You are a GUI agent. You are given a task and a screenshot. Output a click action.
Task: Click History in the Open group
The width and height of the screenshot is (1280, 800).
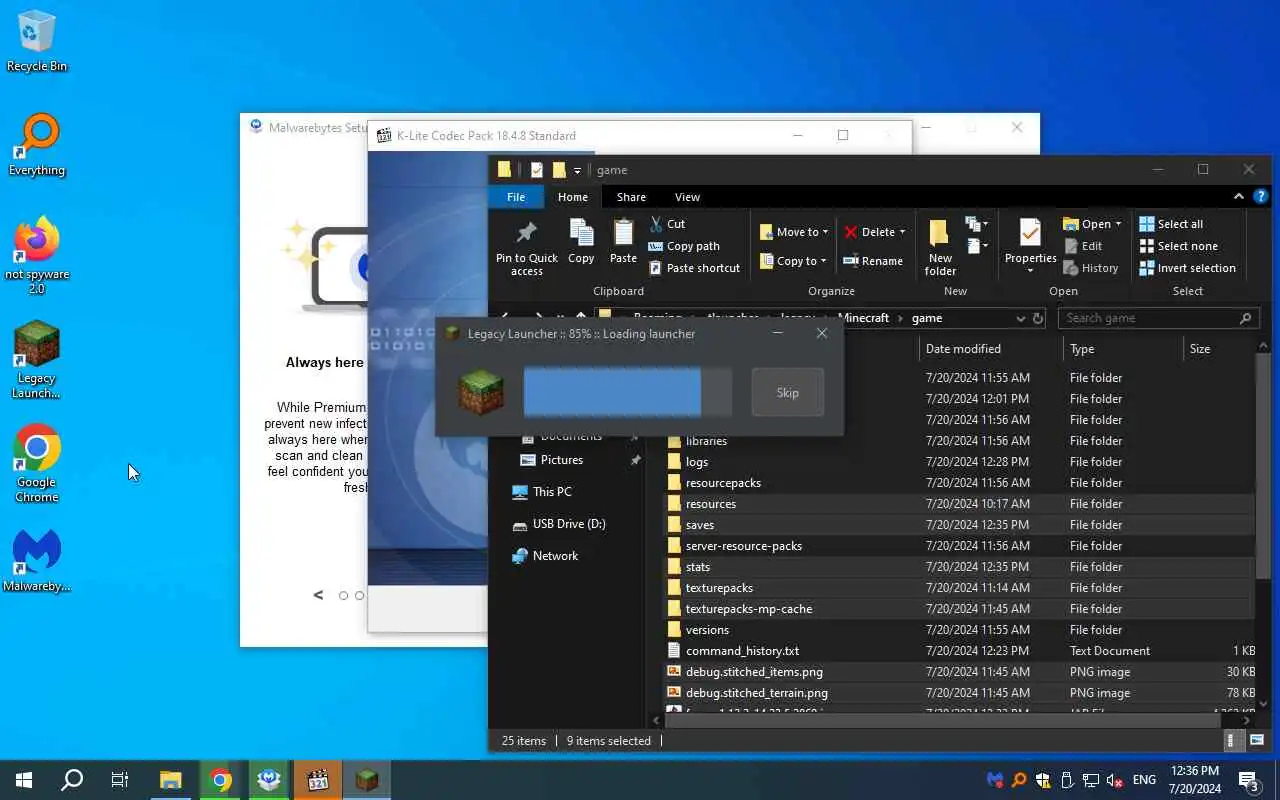point(1090,268)
